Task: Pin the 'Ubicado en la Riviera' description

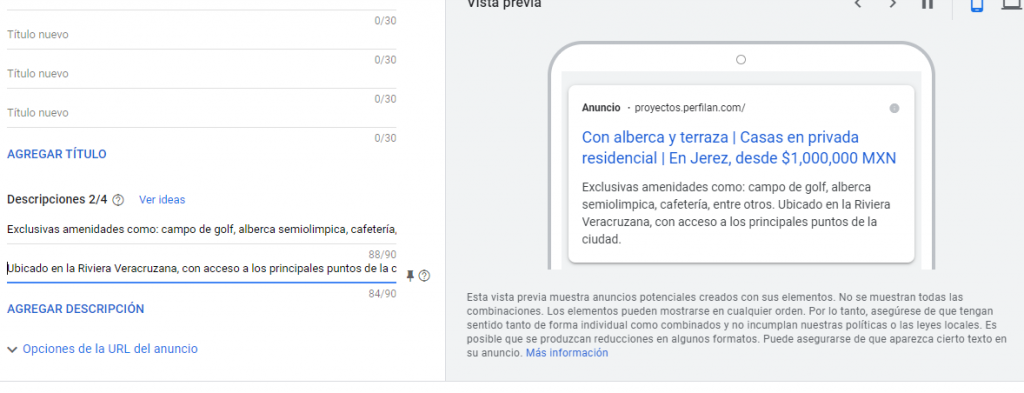Action: click(x=410, y=276)
